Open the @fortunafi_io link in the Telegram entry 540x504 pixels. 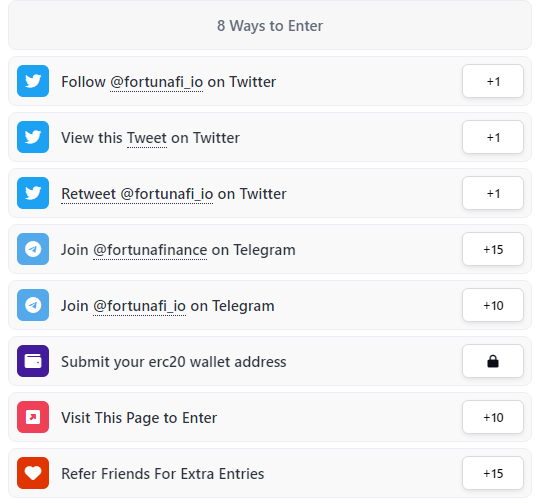pyautogui.click(x=139, y=306)
